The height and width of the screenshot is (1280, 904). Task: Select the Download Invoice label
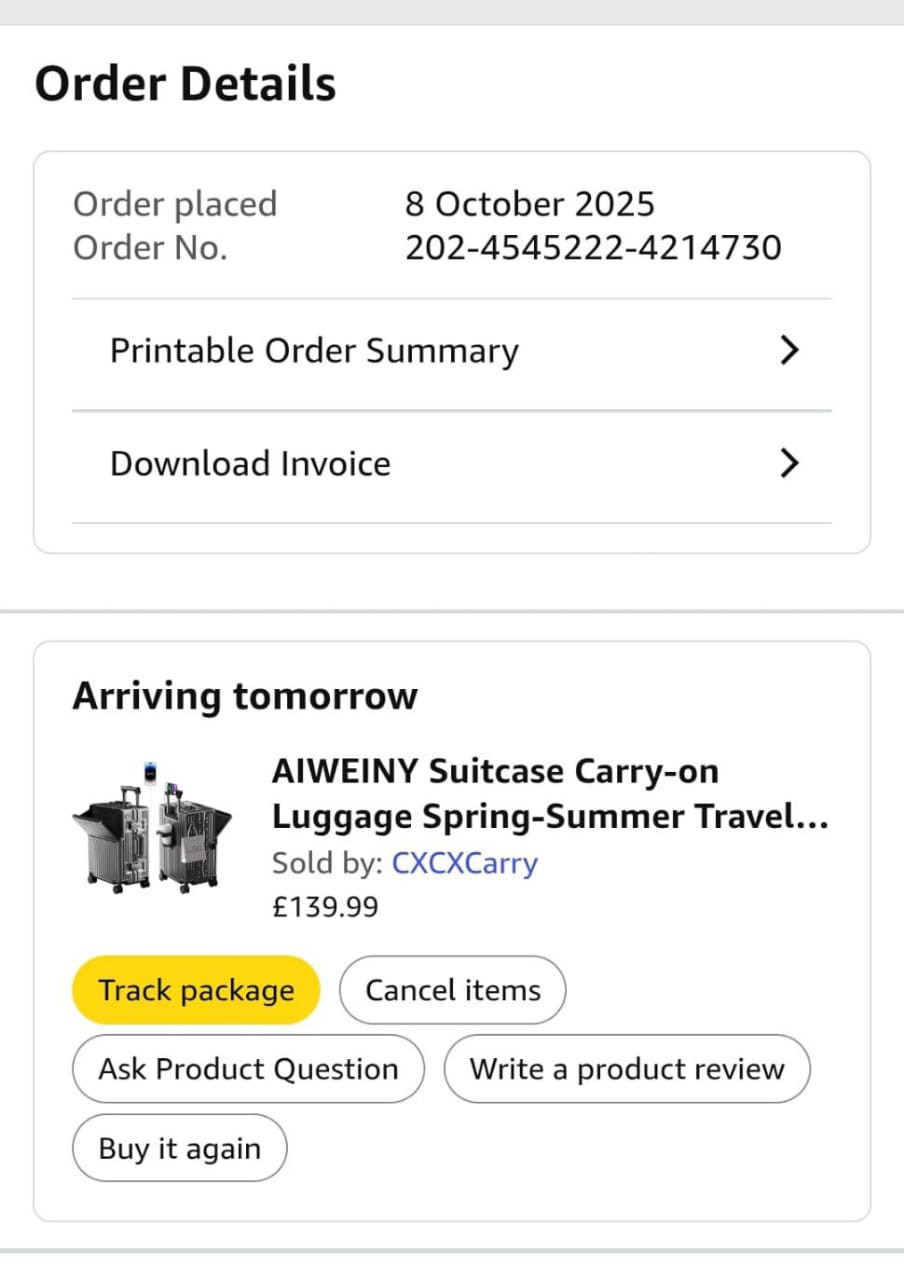(250, 464)
